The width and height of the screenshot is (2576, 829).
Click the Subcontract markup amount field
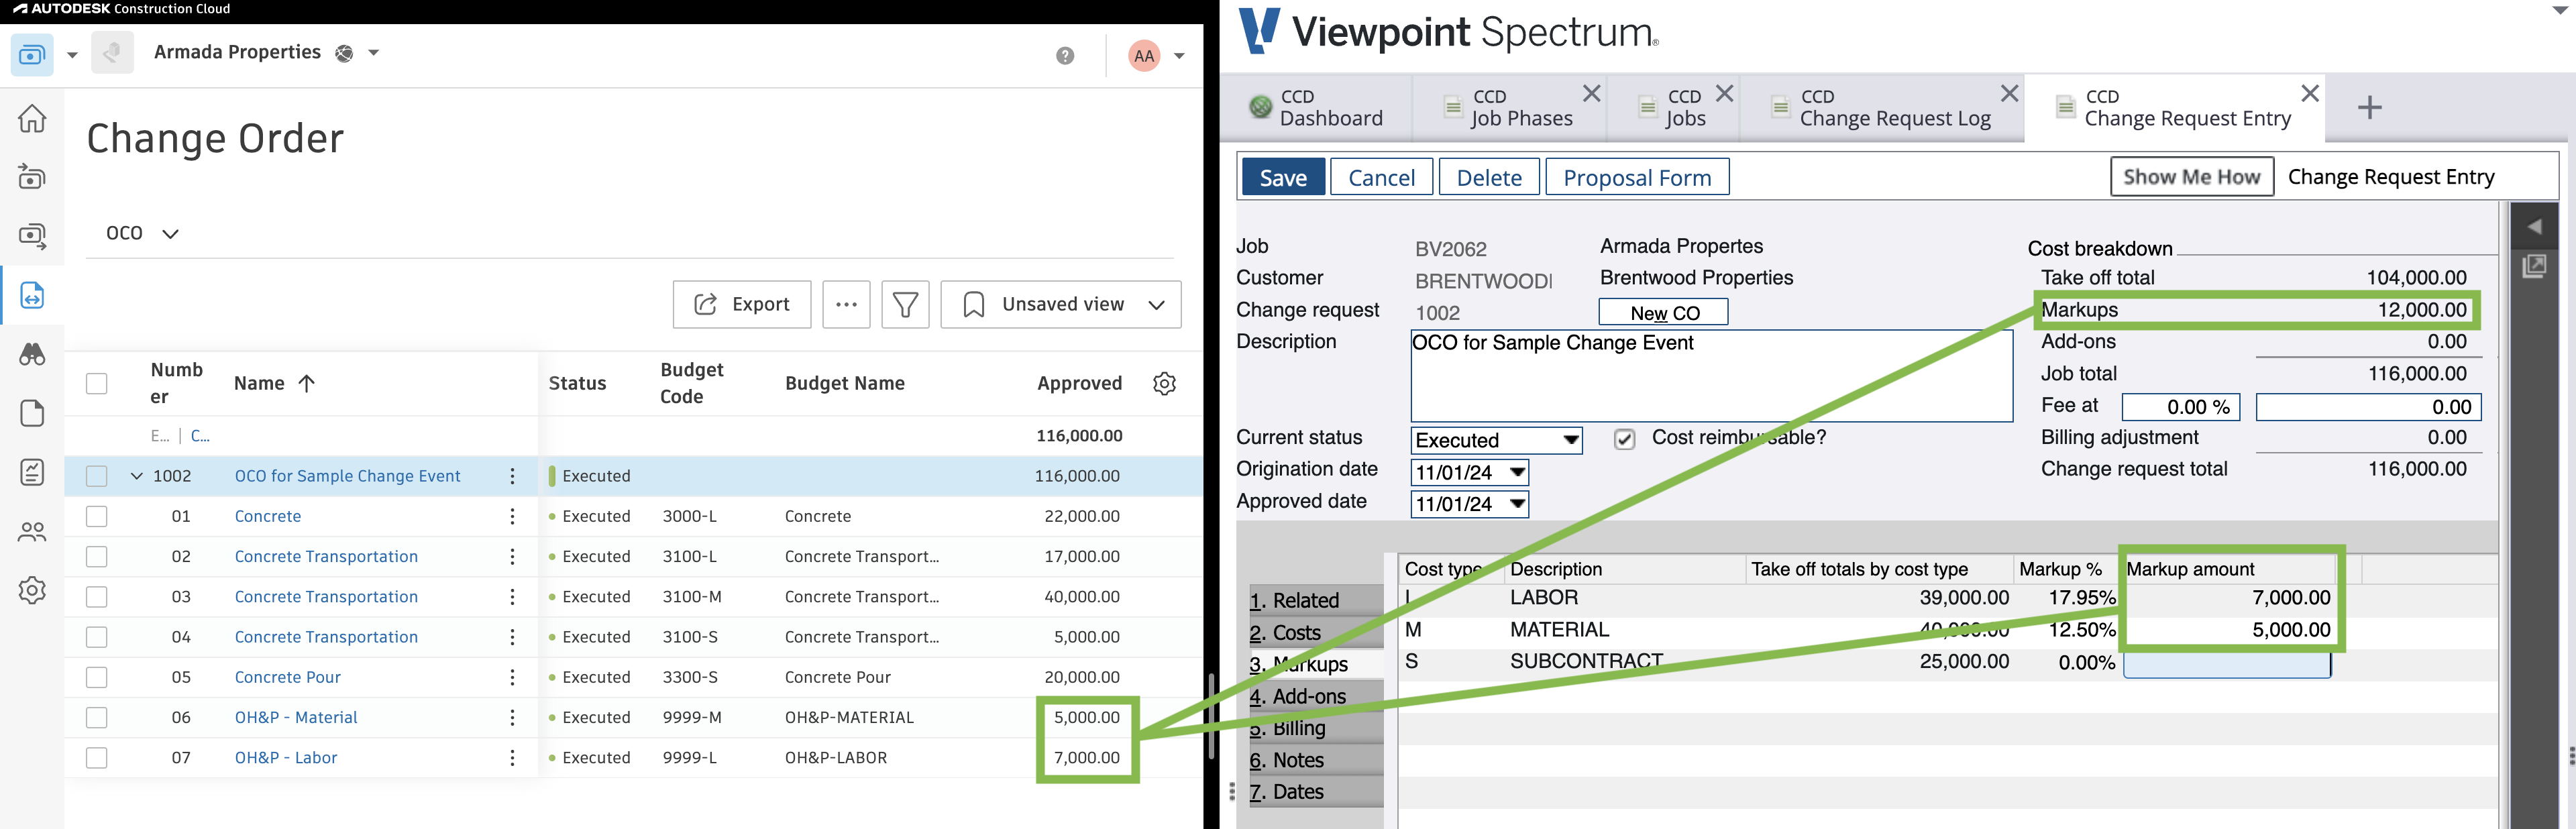coord(2227,663)
